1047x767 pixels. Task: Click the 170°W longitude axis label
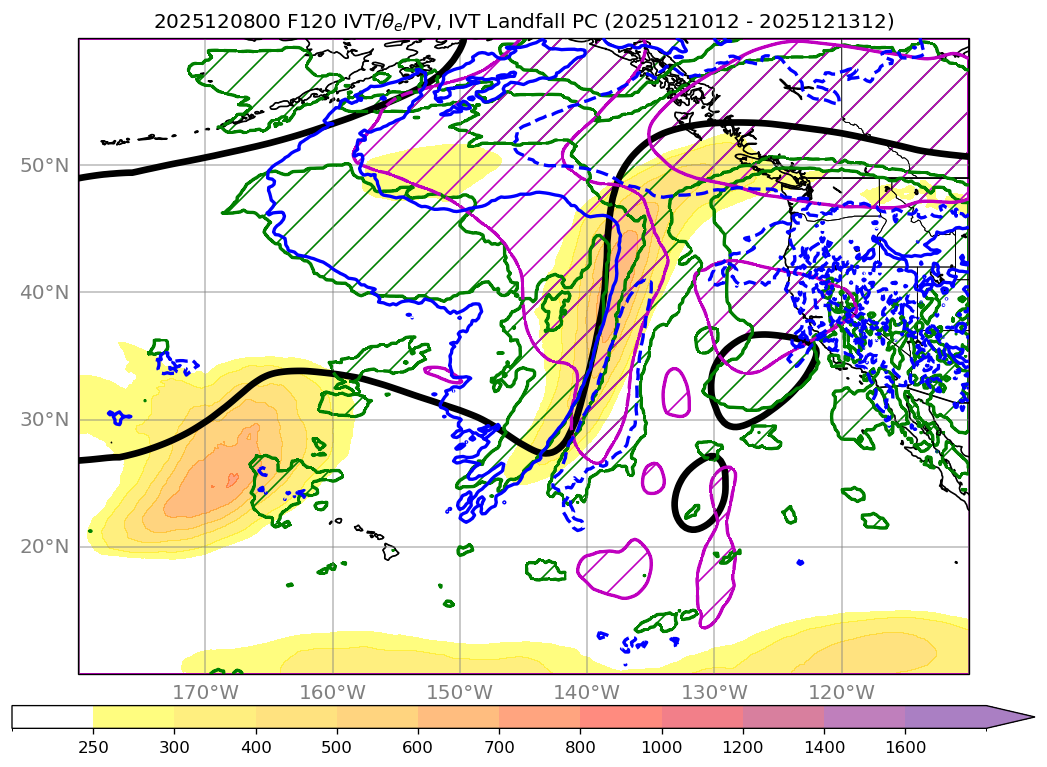[205, 693]
